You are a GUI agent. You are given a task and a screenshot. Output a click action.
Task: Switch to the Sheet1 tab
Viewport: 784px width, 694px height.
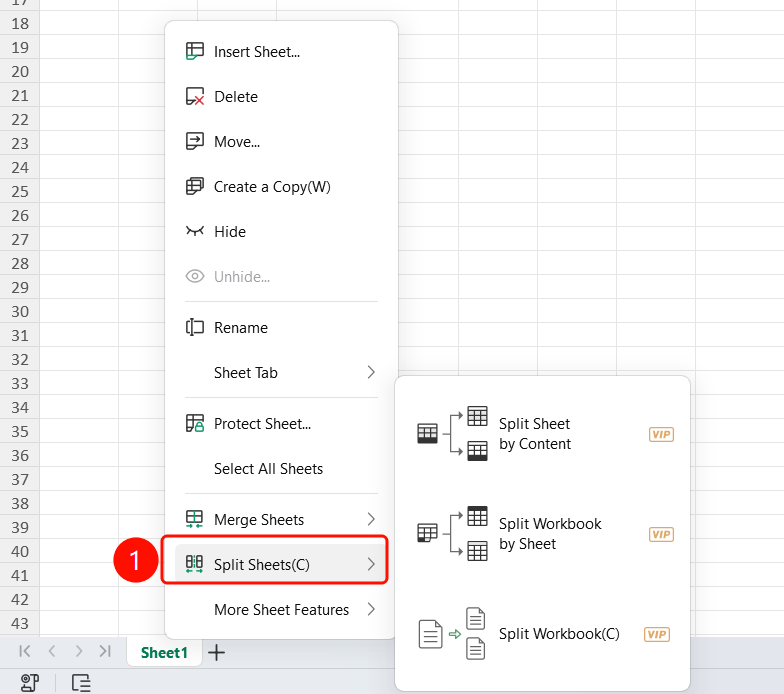(x=164, y=652)
